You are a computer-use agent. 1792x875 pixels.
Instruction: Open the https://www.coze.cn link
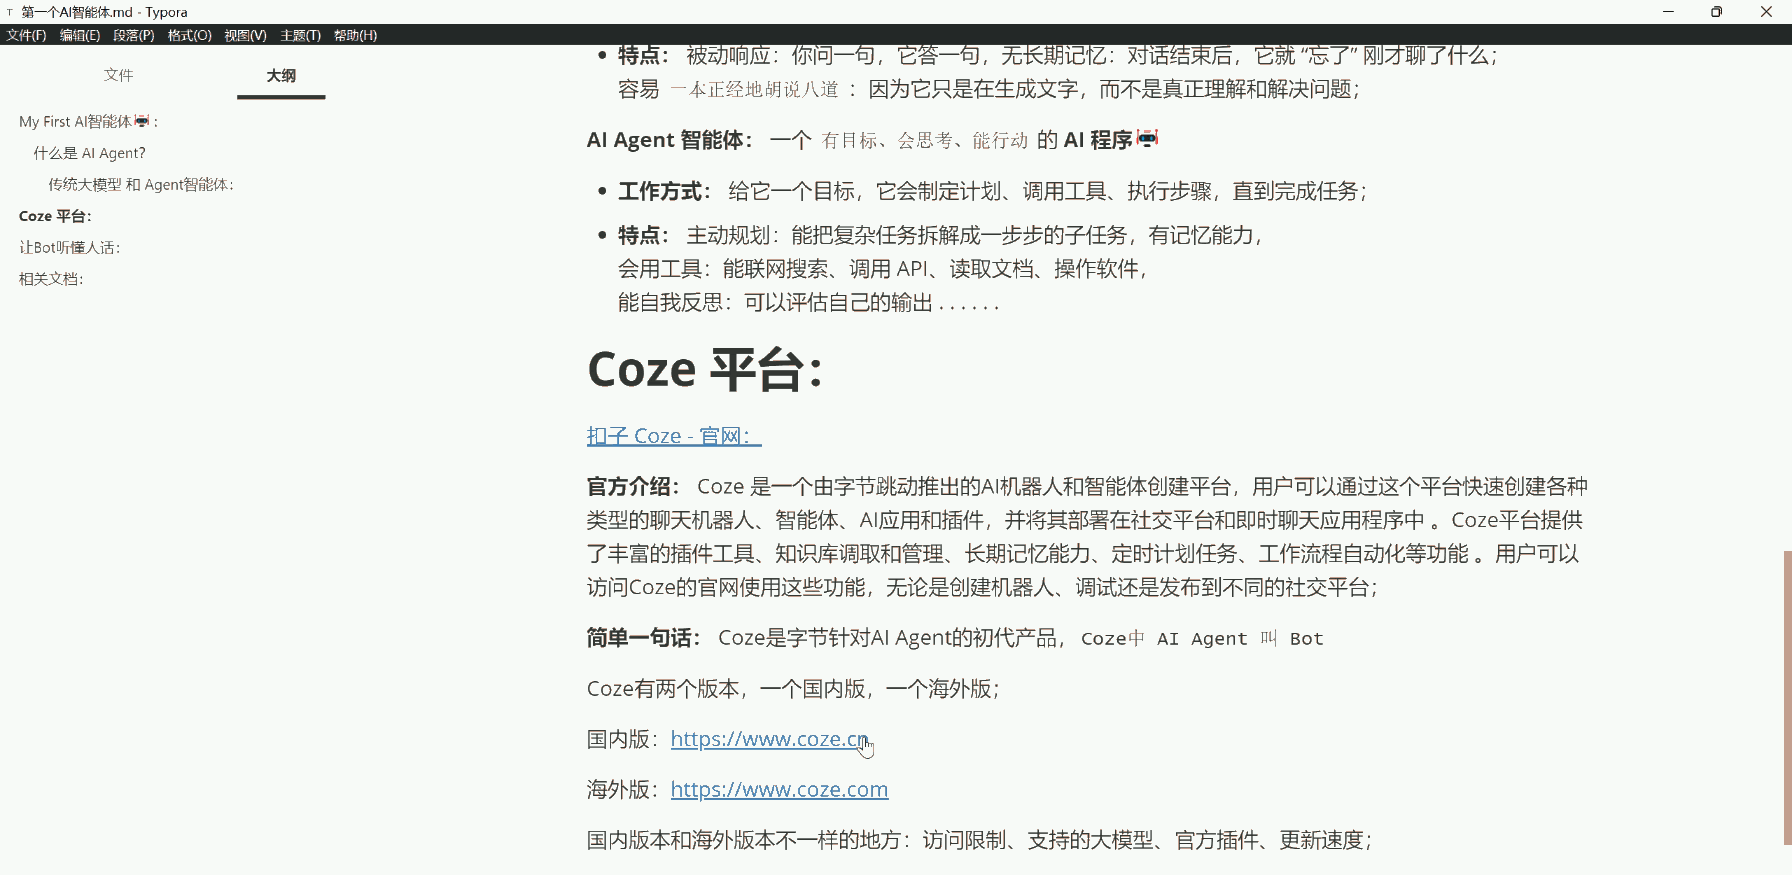(x=769, y=739)
